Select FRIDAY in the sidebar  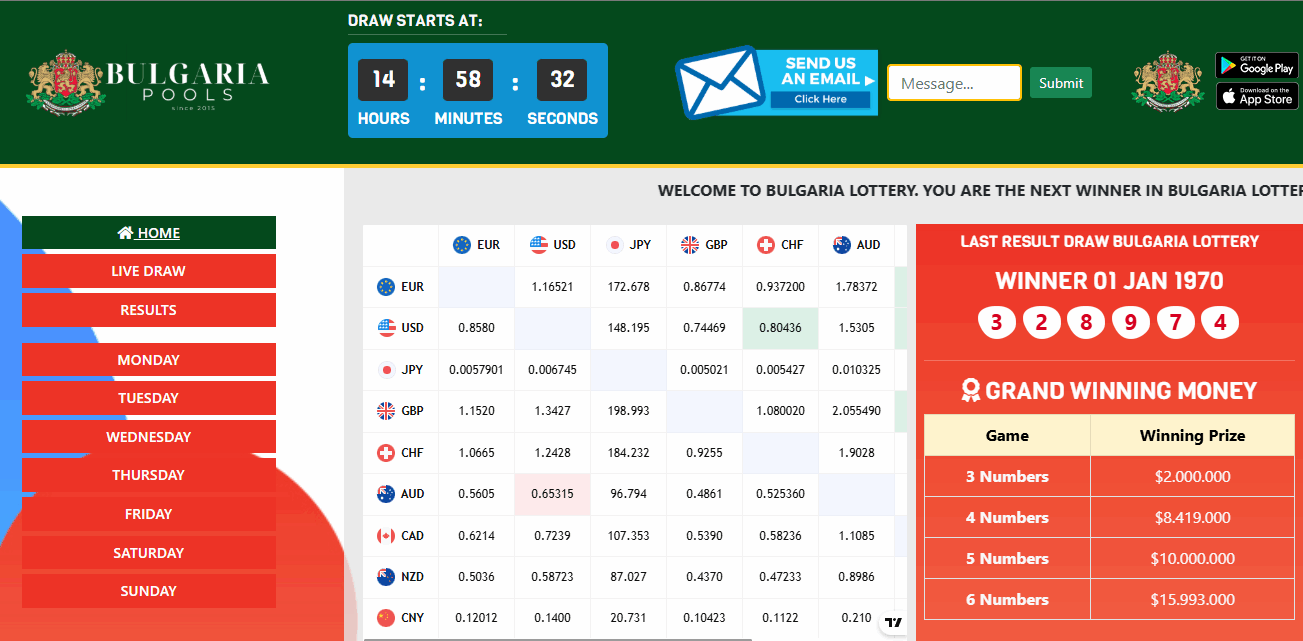pos(149,514)
